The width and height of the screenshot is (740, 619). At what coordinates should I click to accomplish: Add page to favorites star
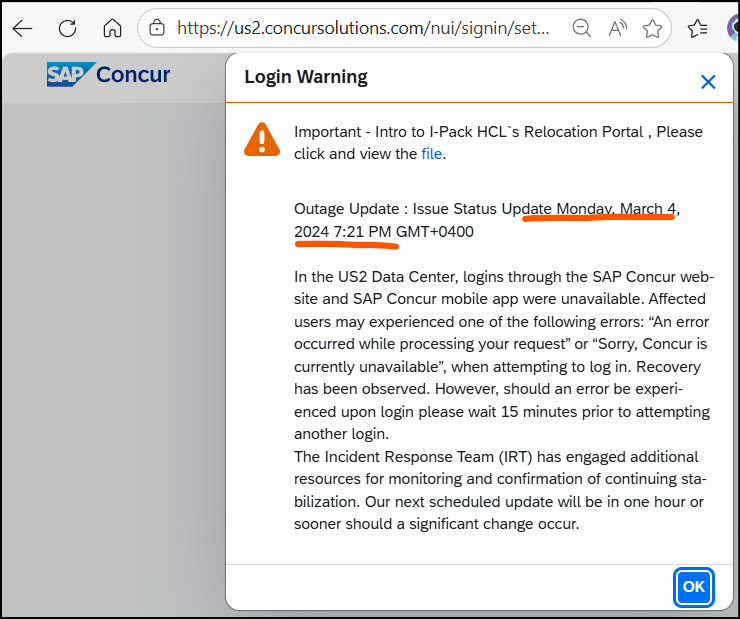[653, 28]
